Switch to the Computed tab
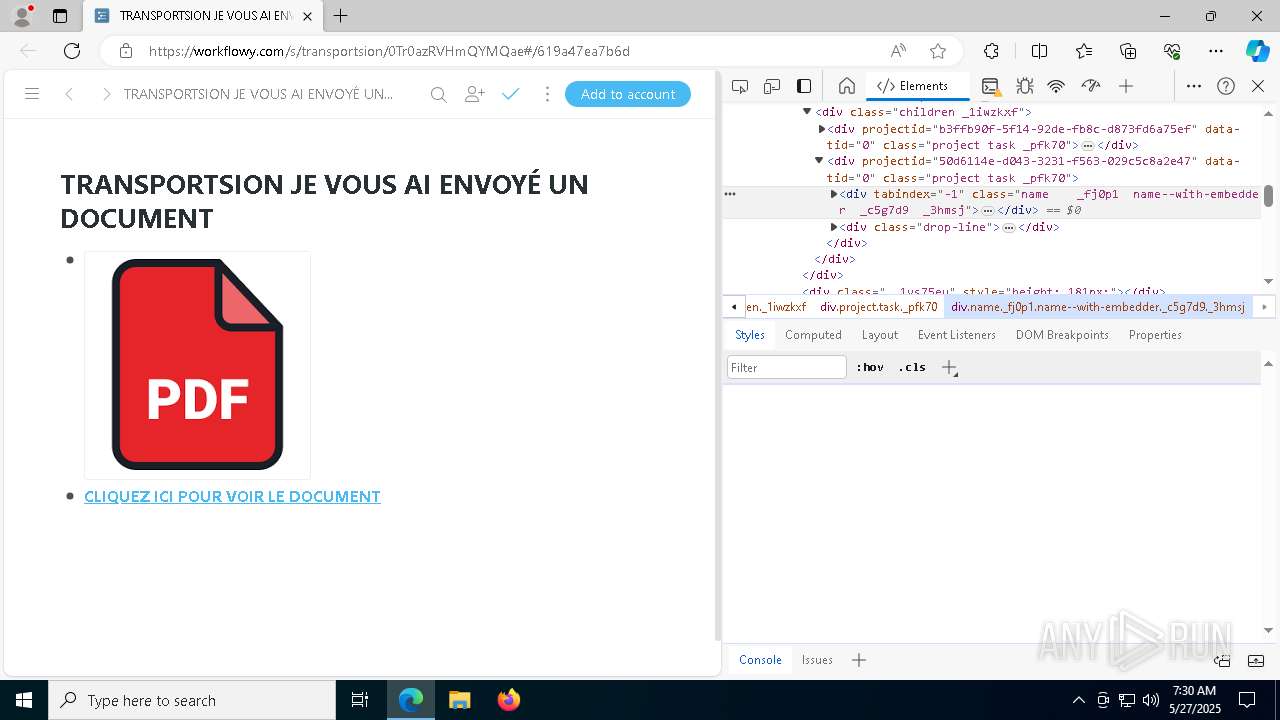This screenshot has height=720, width=1280. [813, 335]
